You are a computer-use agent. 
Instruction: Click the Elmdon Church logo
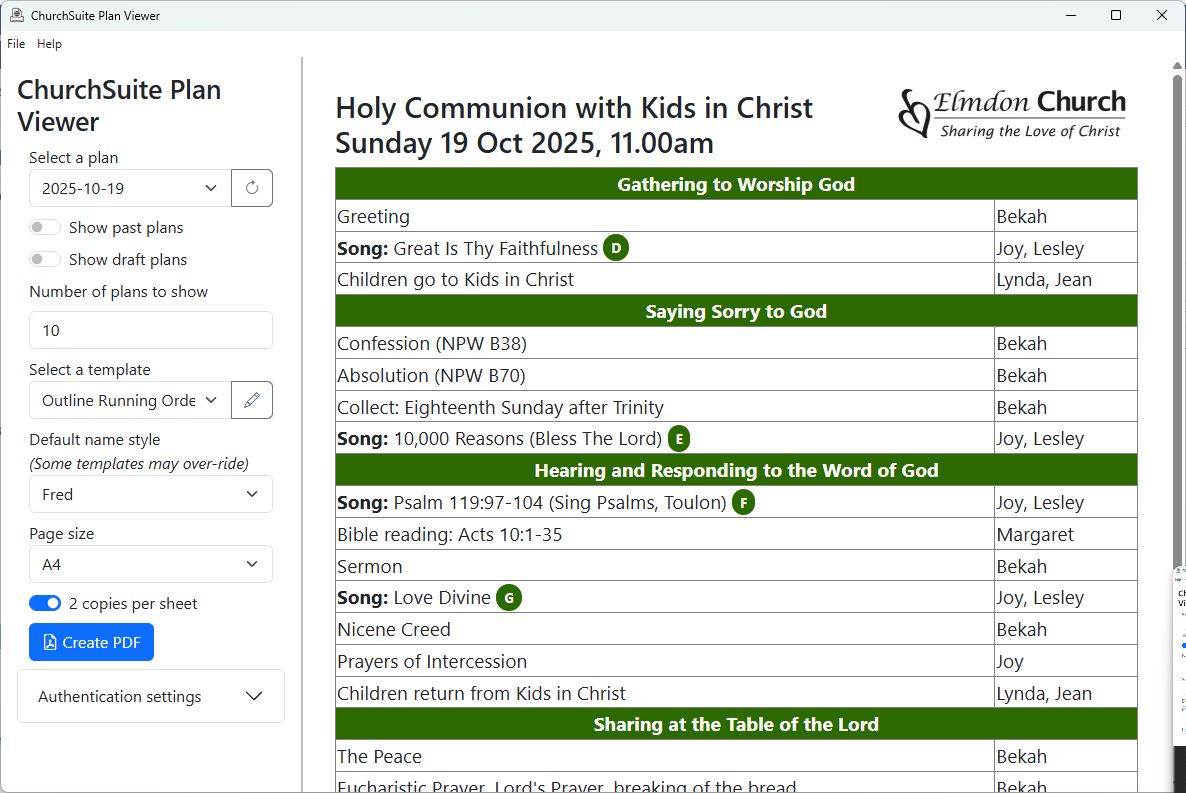tap(1012, 114)
